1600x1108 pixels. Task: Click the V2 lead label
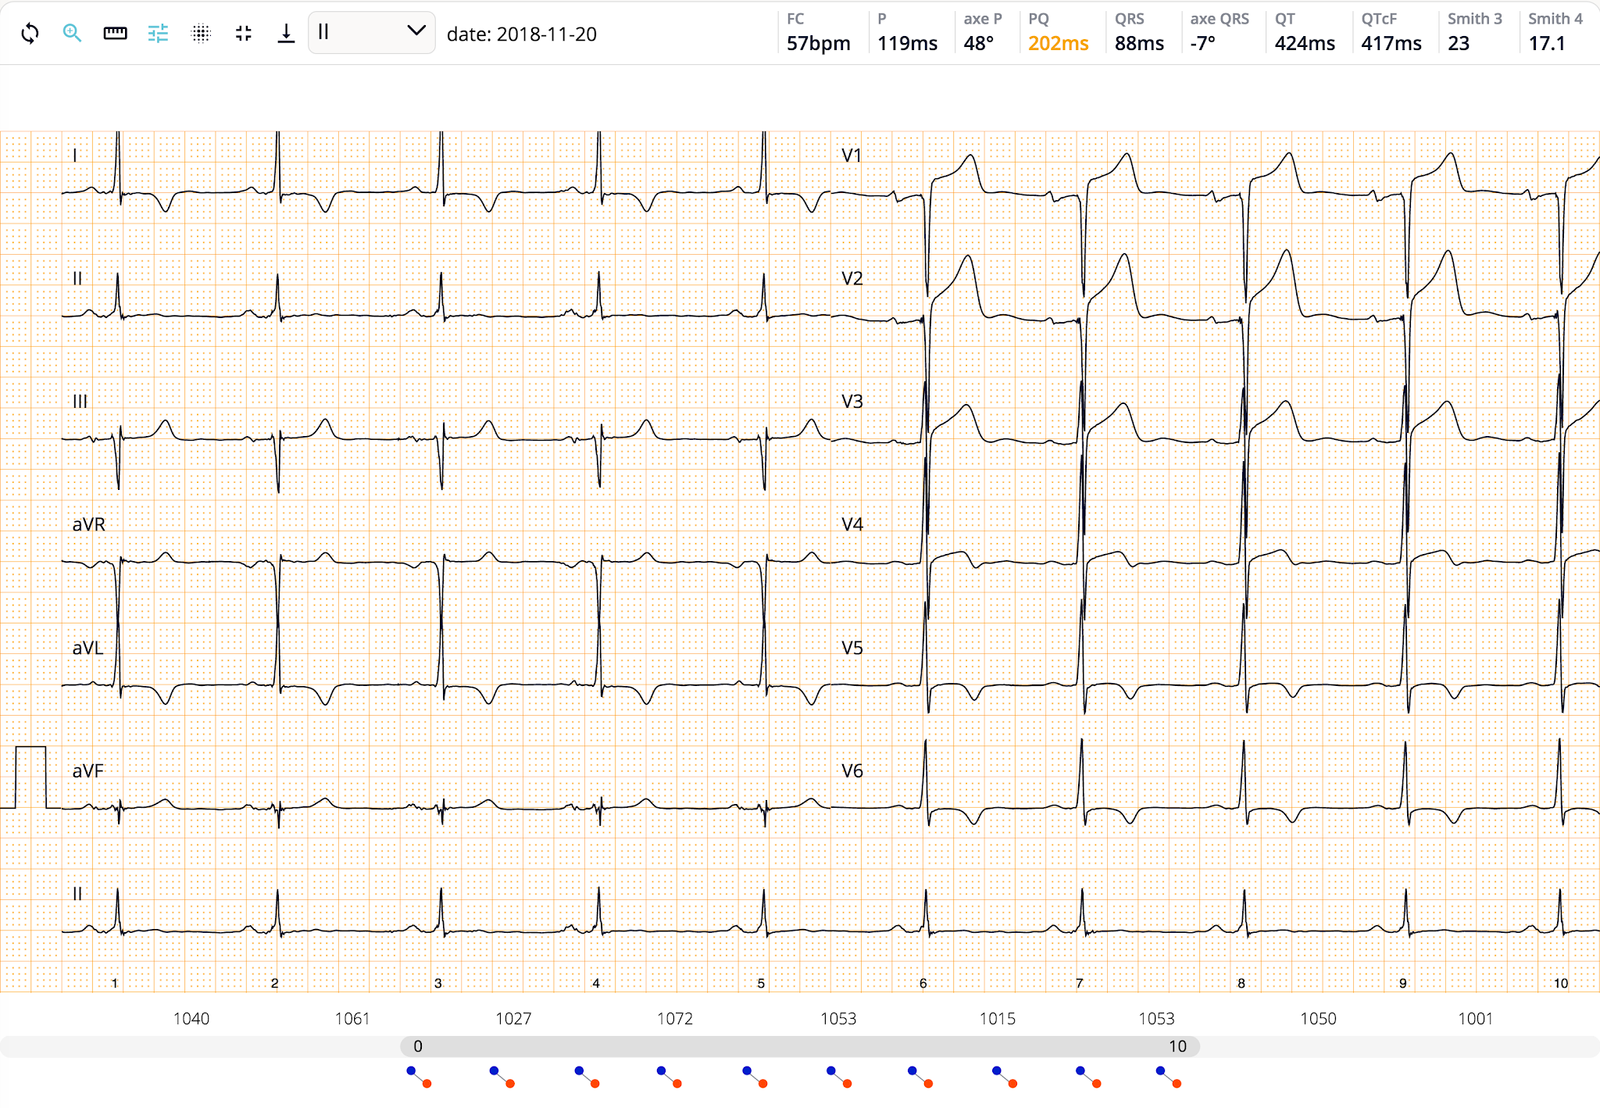click(851, 278)
